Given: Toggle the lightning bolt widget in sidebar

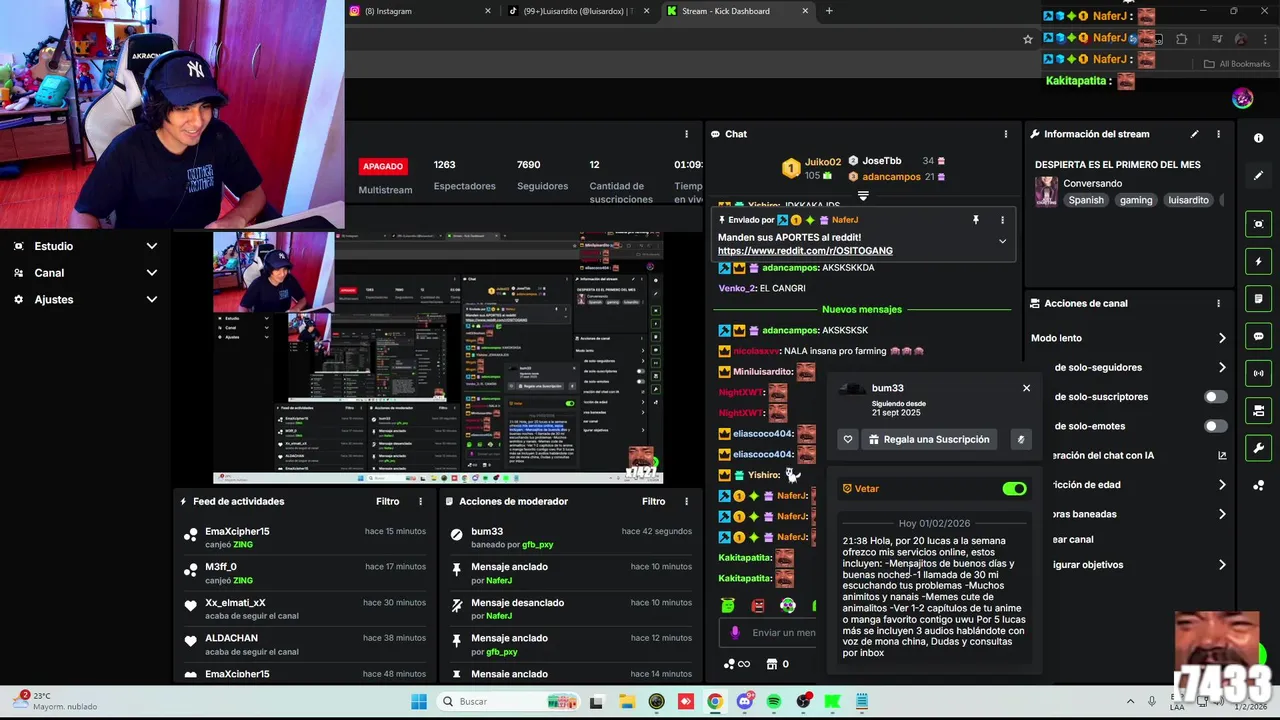Looking at the screenshot, I should [x=1258, y=262].
